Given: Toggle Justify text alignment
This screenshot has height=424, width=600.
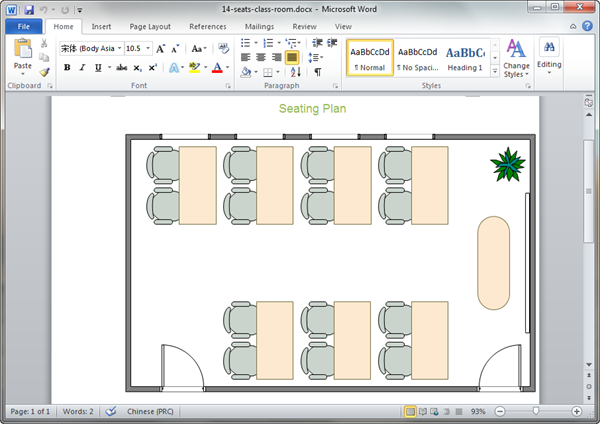Looking at the screenshot, I should [292, 58].
